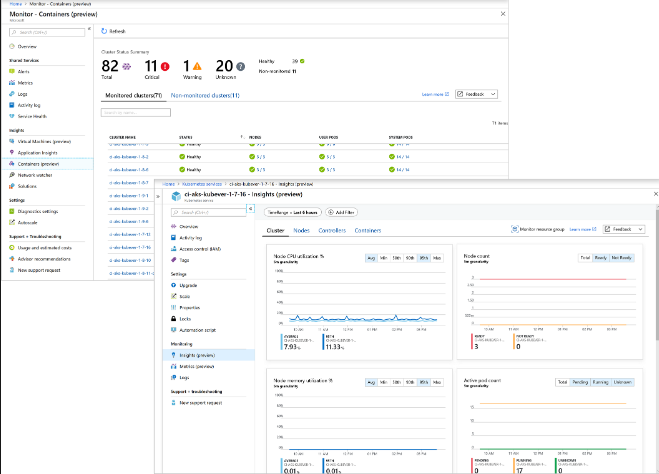Switch to the Nodes tab in Insights
Image resolution: width=659 pixels, height=474 pixels.
pyautogui.click(x=301, y=230)
